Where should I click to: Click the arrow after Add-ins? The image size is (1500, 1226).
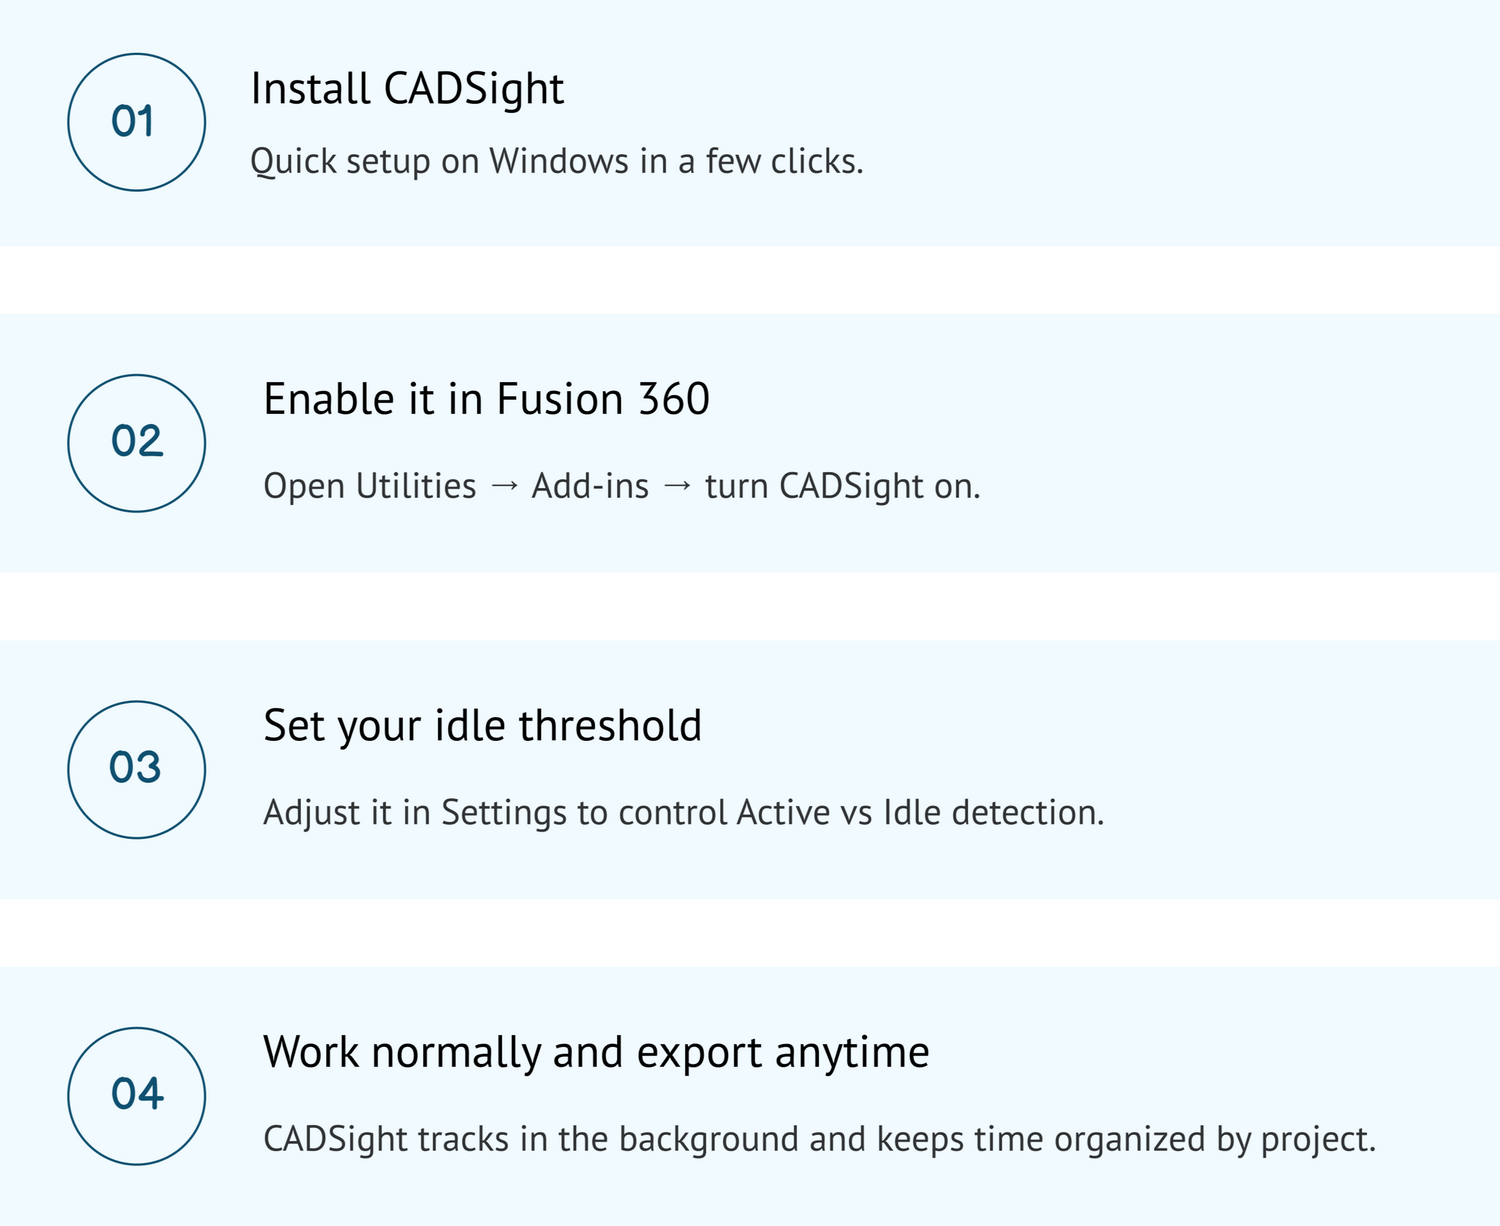[678, 487]
